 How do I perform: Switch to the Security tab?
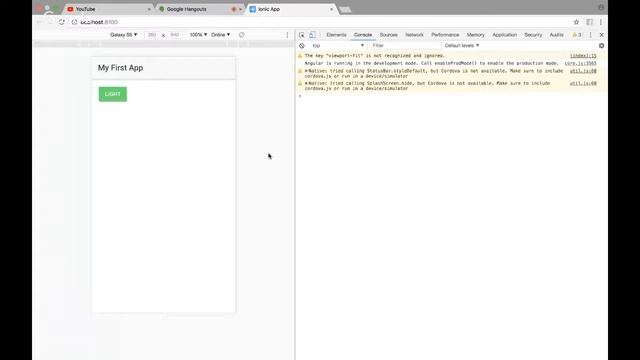tap(533, 35)
